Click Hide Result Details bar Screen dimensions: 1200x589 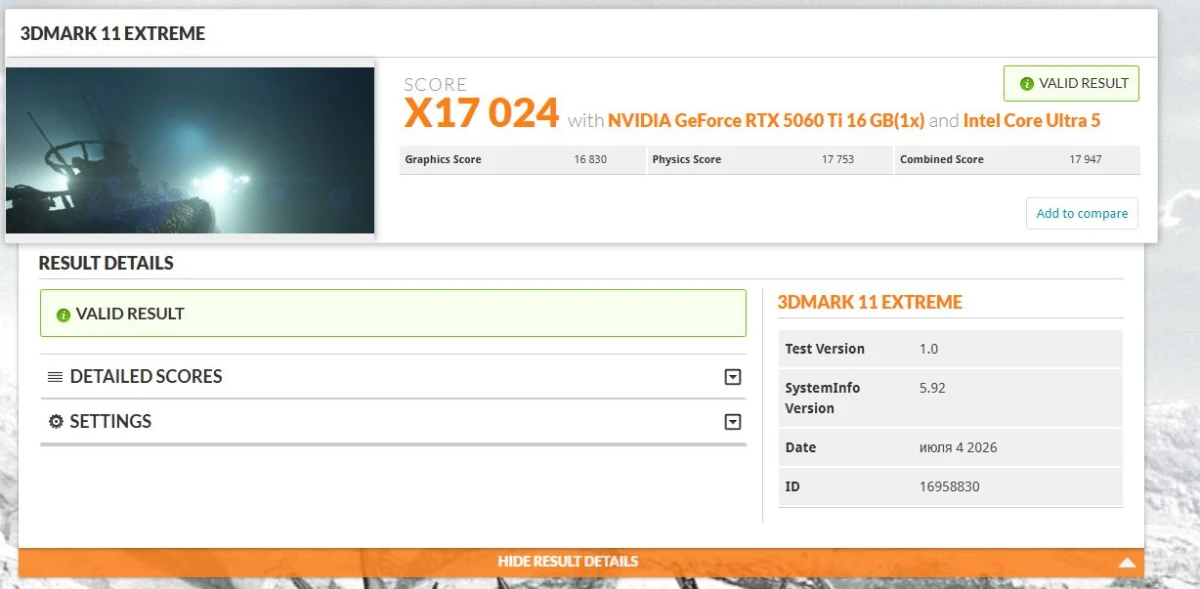coord(581,562)
